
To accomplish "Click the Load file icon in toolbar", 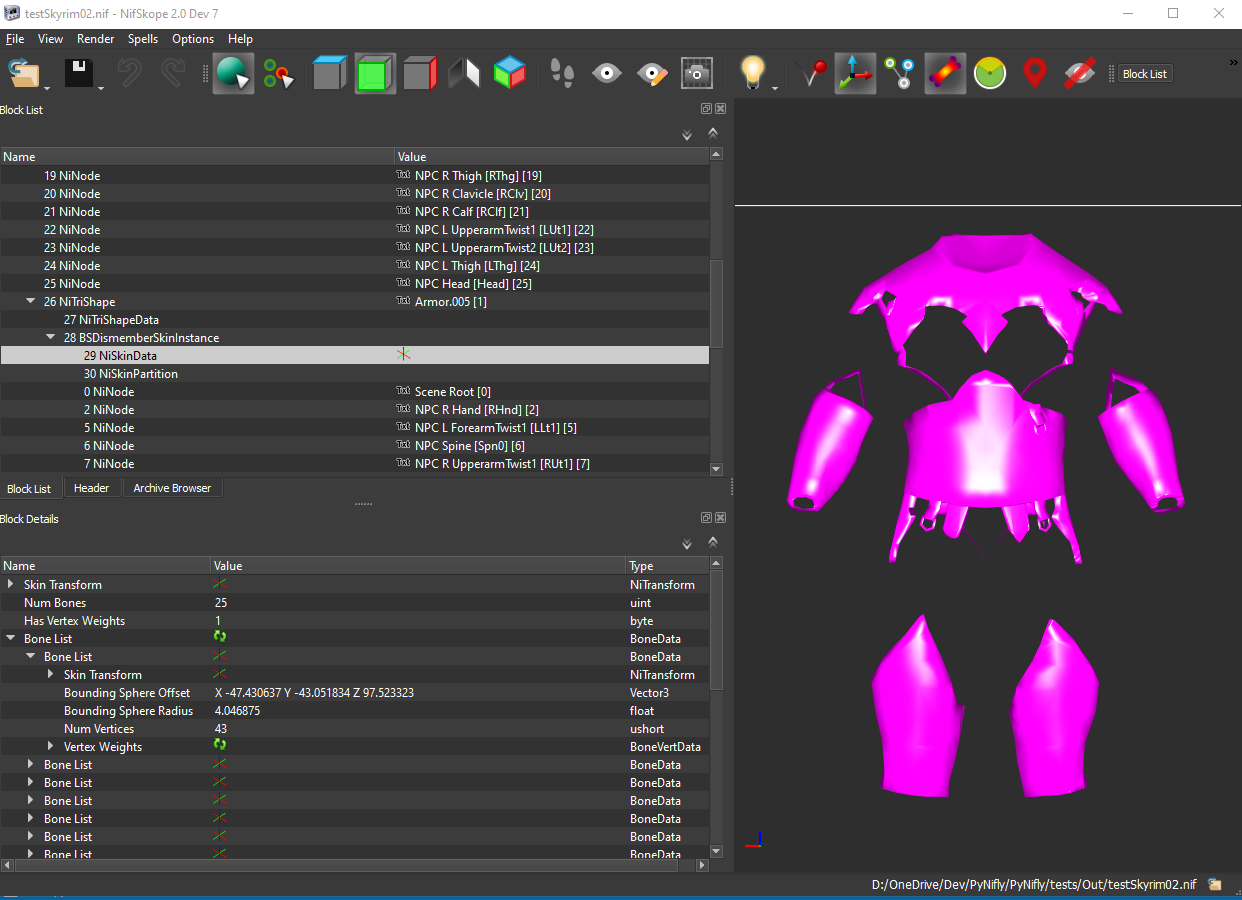I will (23, 73).
